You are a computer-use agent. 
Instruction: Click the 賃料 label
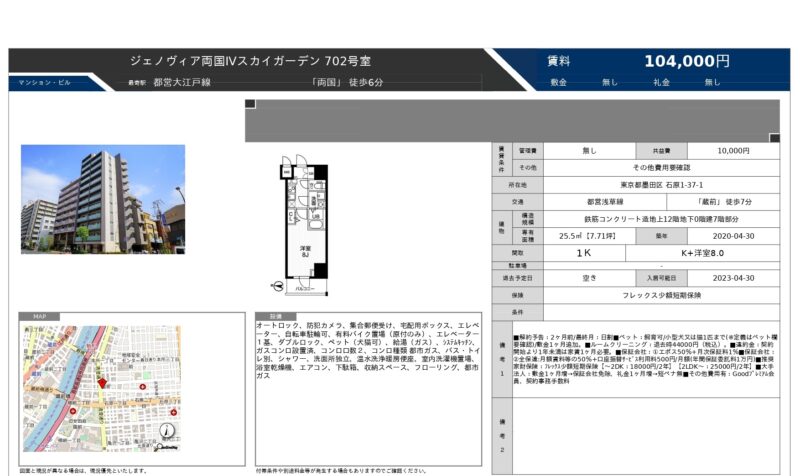[559, 61]
